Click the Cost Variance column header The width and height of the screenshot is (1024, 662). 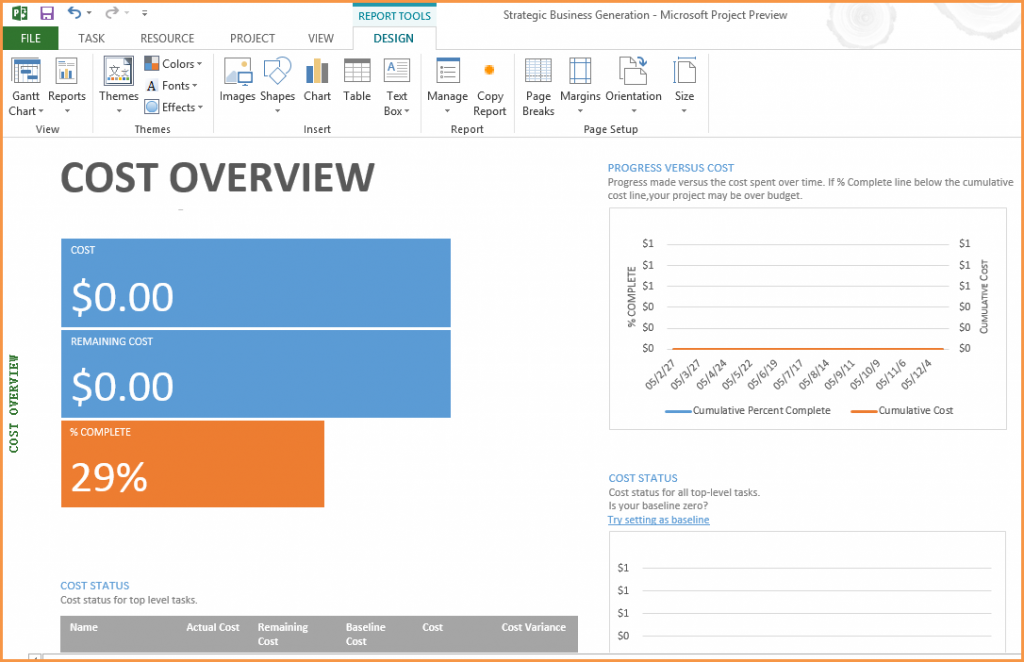click(534, 627)
